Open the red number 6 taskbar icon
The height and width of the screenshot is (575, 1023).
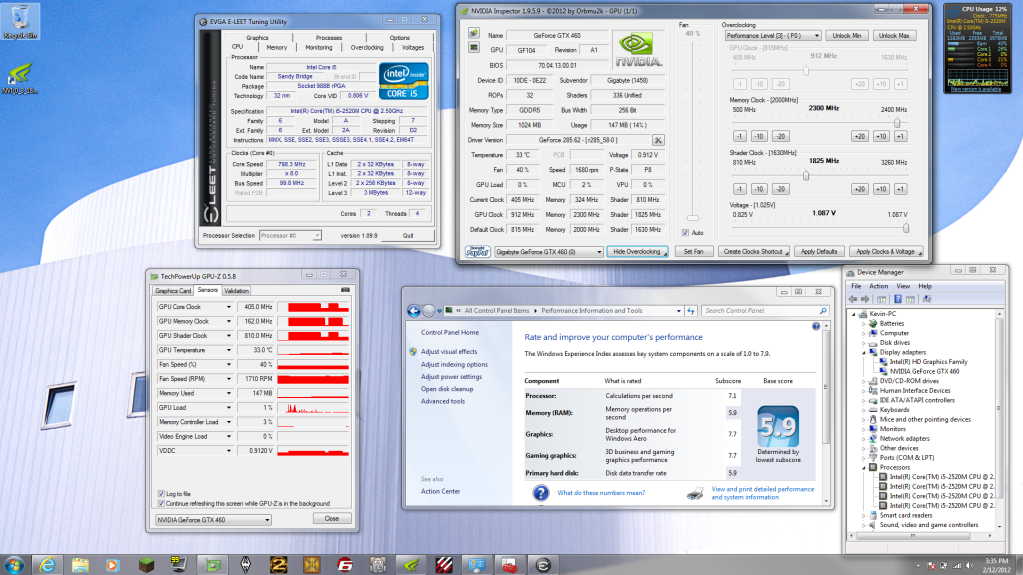(344, 565)
